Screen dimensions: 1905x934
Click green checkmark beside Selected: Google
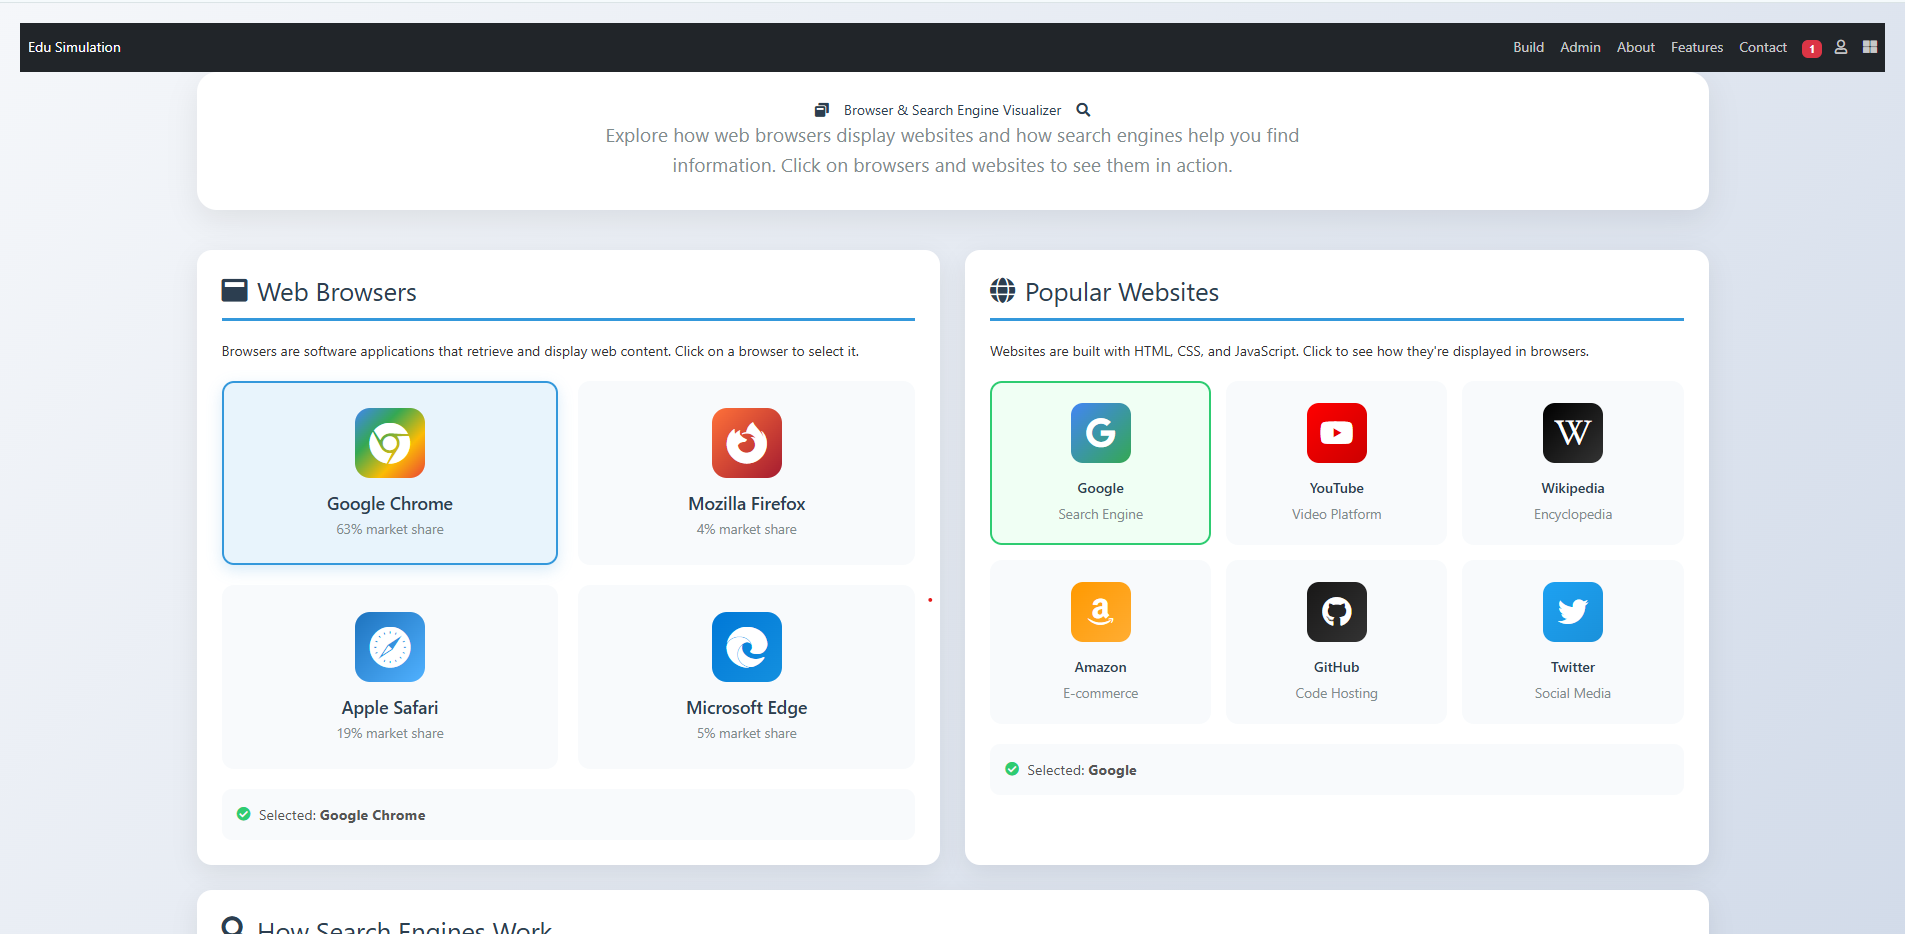1012,769
